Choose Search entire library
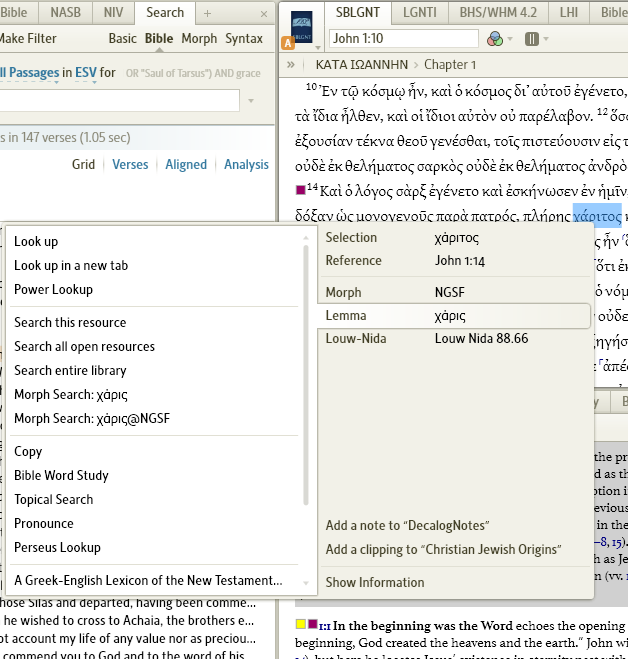This screenshot has height=659, width=628. (x=70, y=370)
